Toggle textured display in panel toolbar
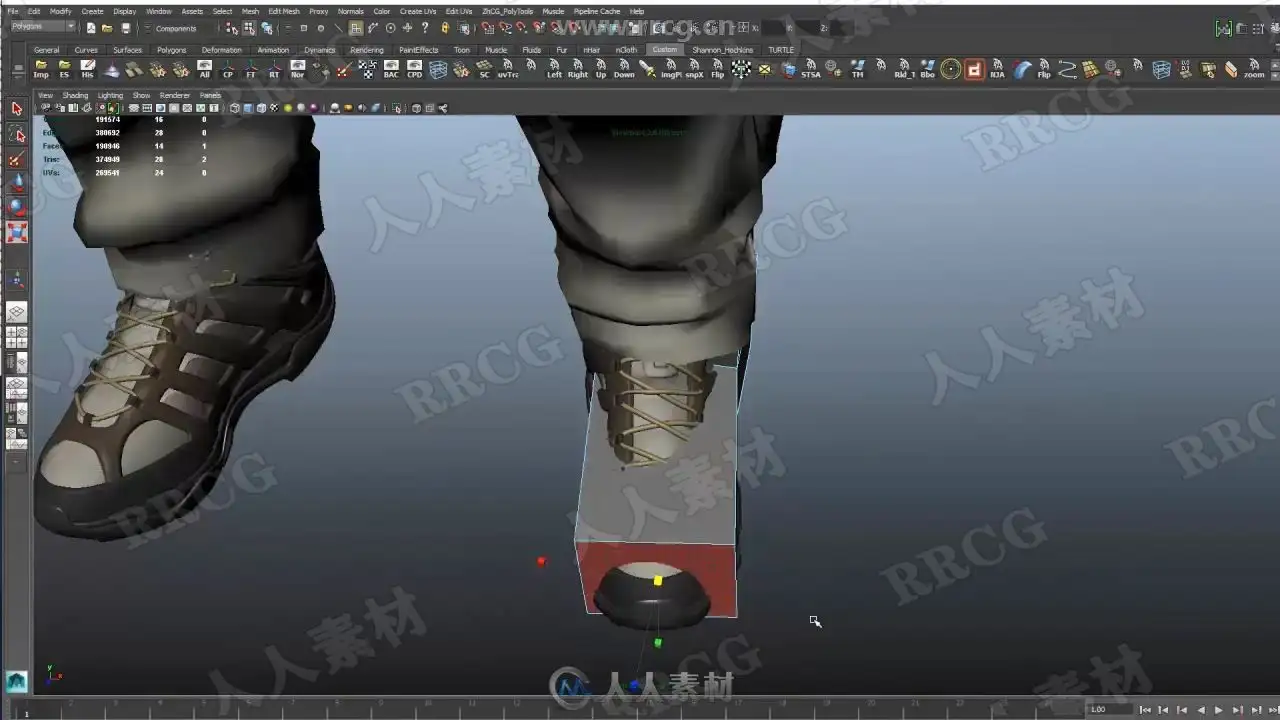Image resolution: width=1280 pixels, height=720 pixels. pyautogui.click(x=273, y=108)
